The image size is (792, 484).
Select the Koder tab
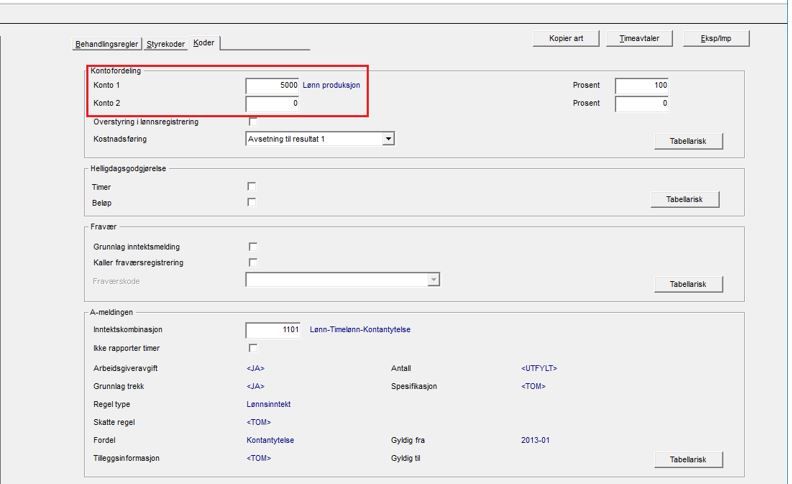pos(204,43)
